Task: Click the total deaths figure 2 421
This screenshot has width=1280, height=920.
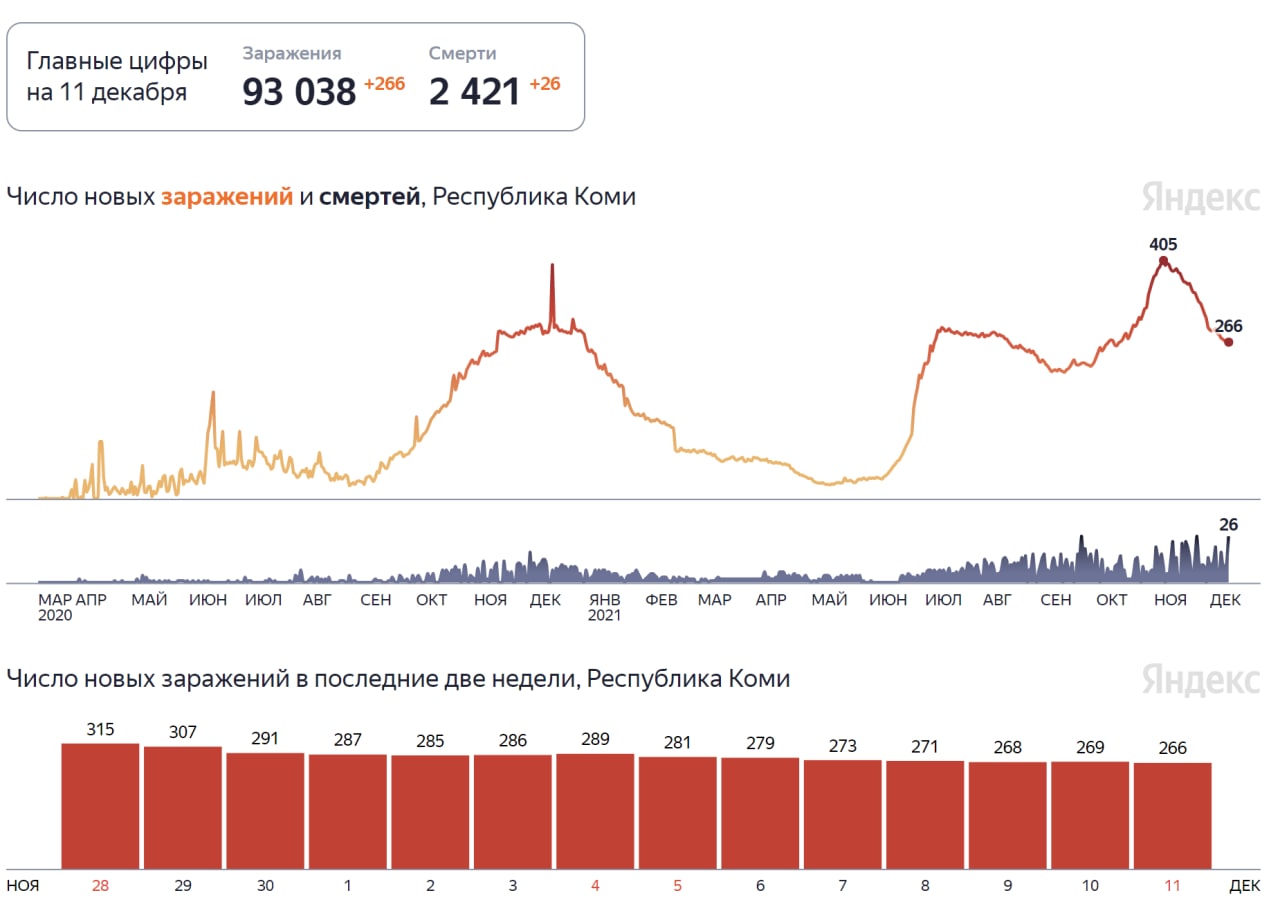Action: point(475,92)
